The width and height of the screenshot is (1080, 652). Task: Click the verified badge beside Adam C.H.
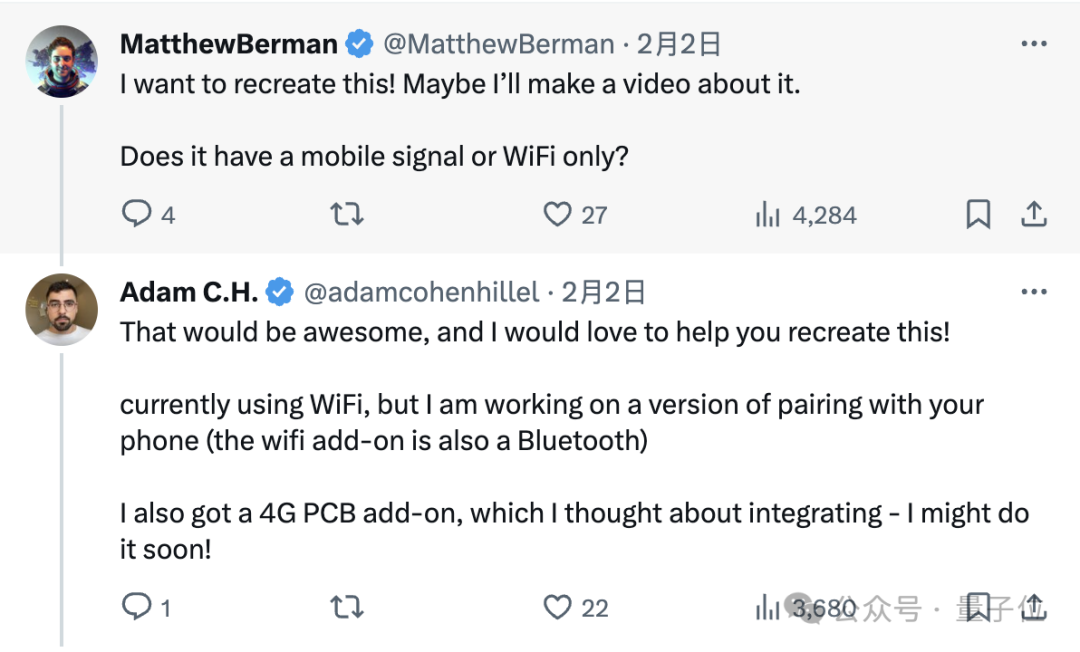click(x=281, y=292)
